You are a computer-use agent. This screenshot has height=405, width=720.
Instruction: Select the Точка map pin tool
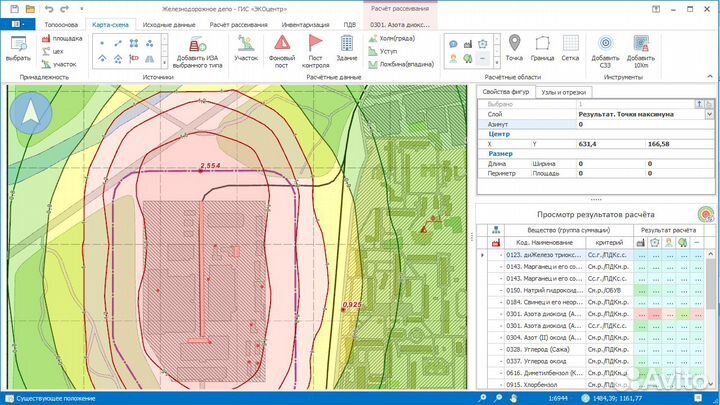click(514, 43)
